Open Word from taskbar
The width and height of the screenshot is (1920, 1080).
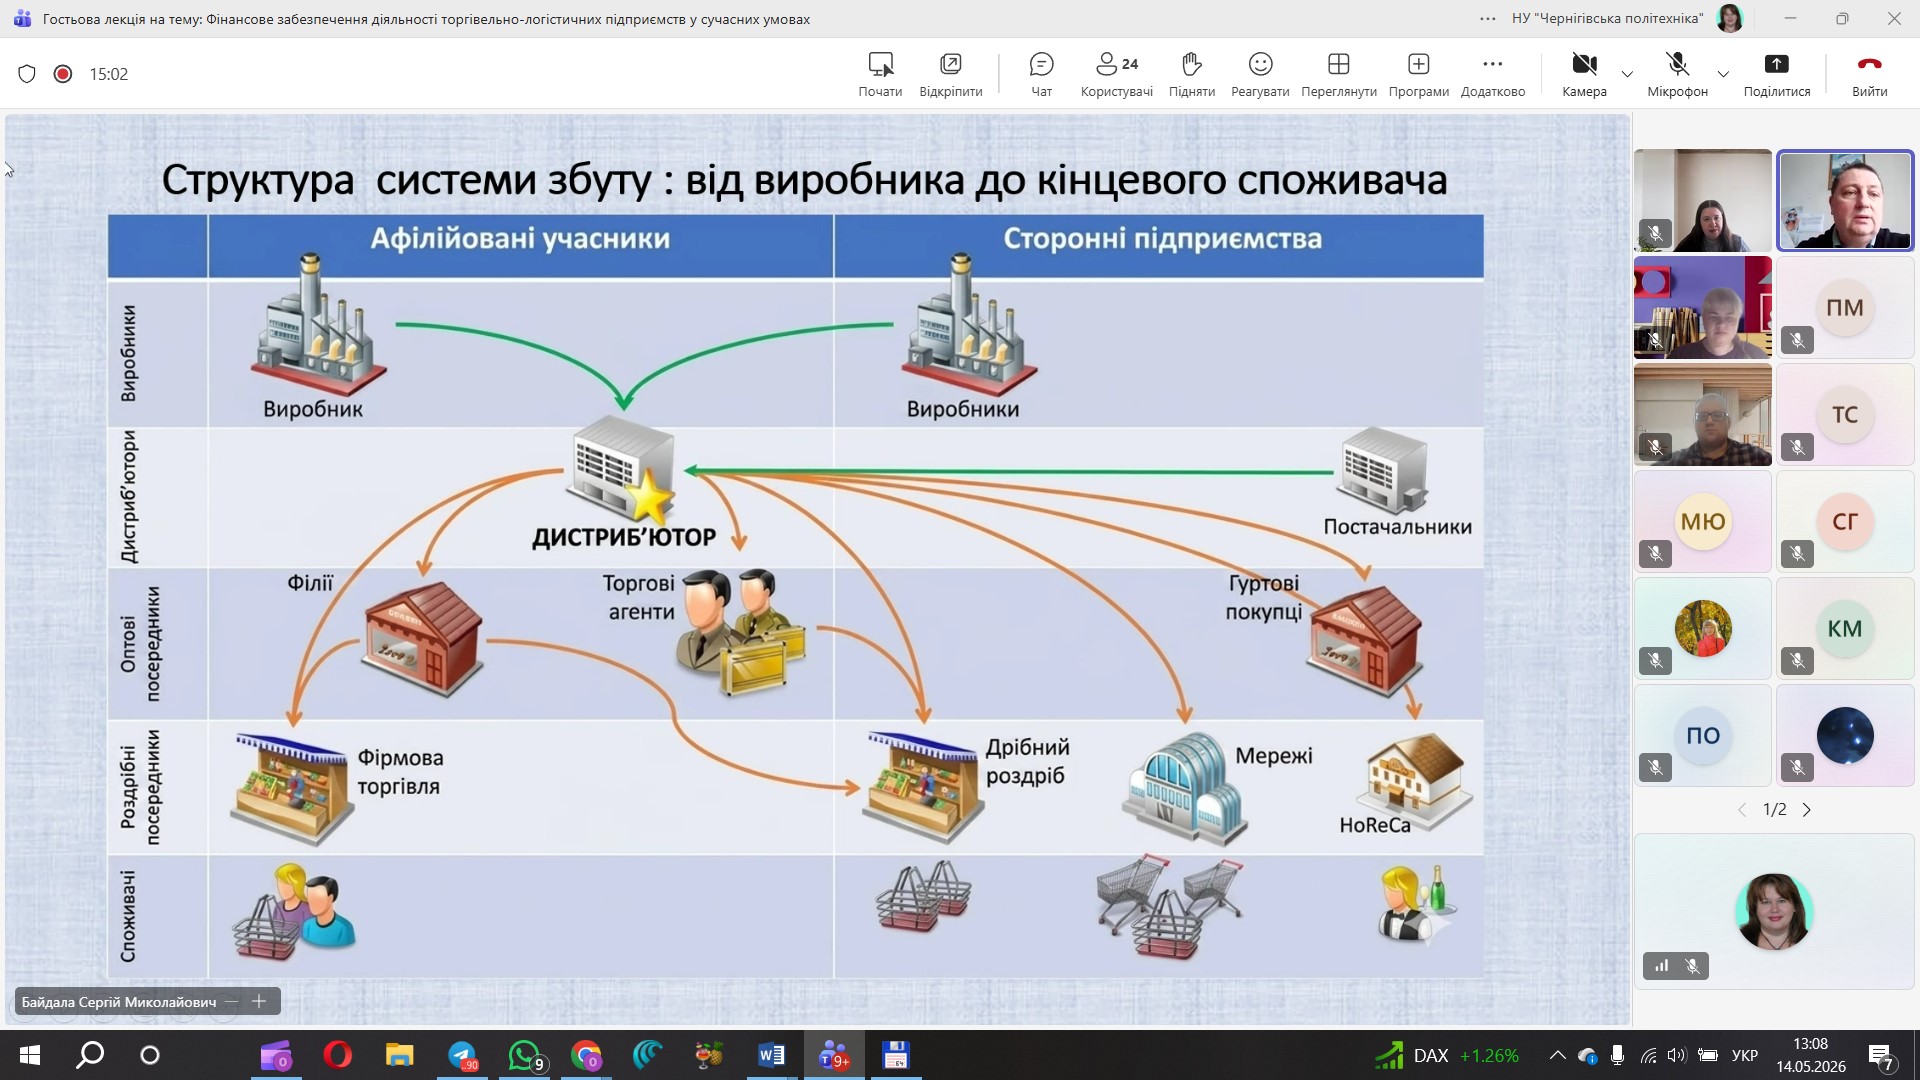point(771,1055)
